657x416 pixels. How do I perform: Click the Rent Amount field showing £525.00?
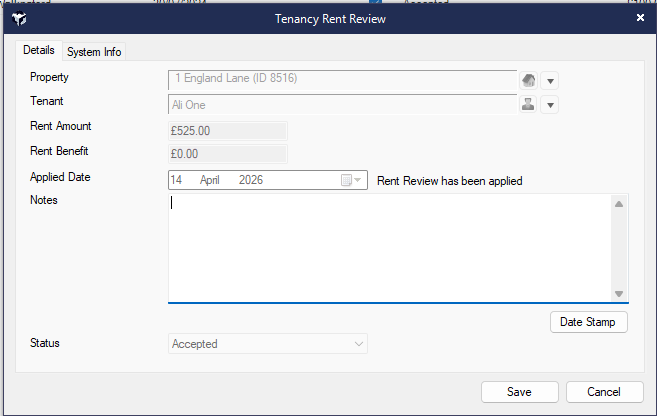click(228, 131)
